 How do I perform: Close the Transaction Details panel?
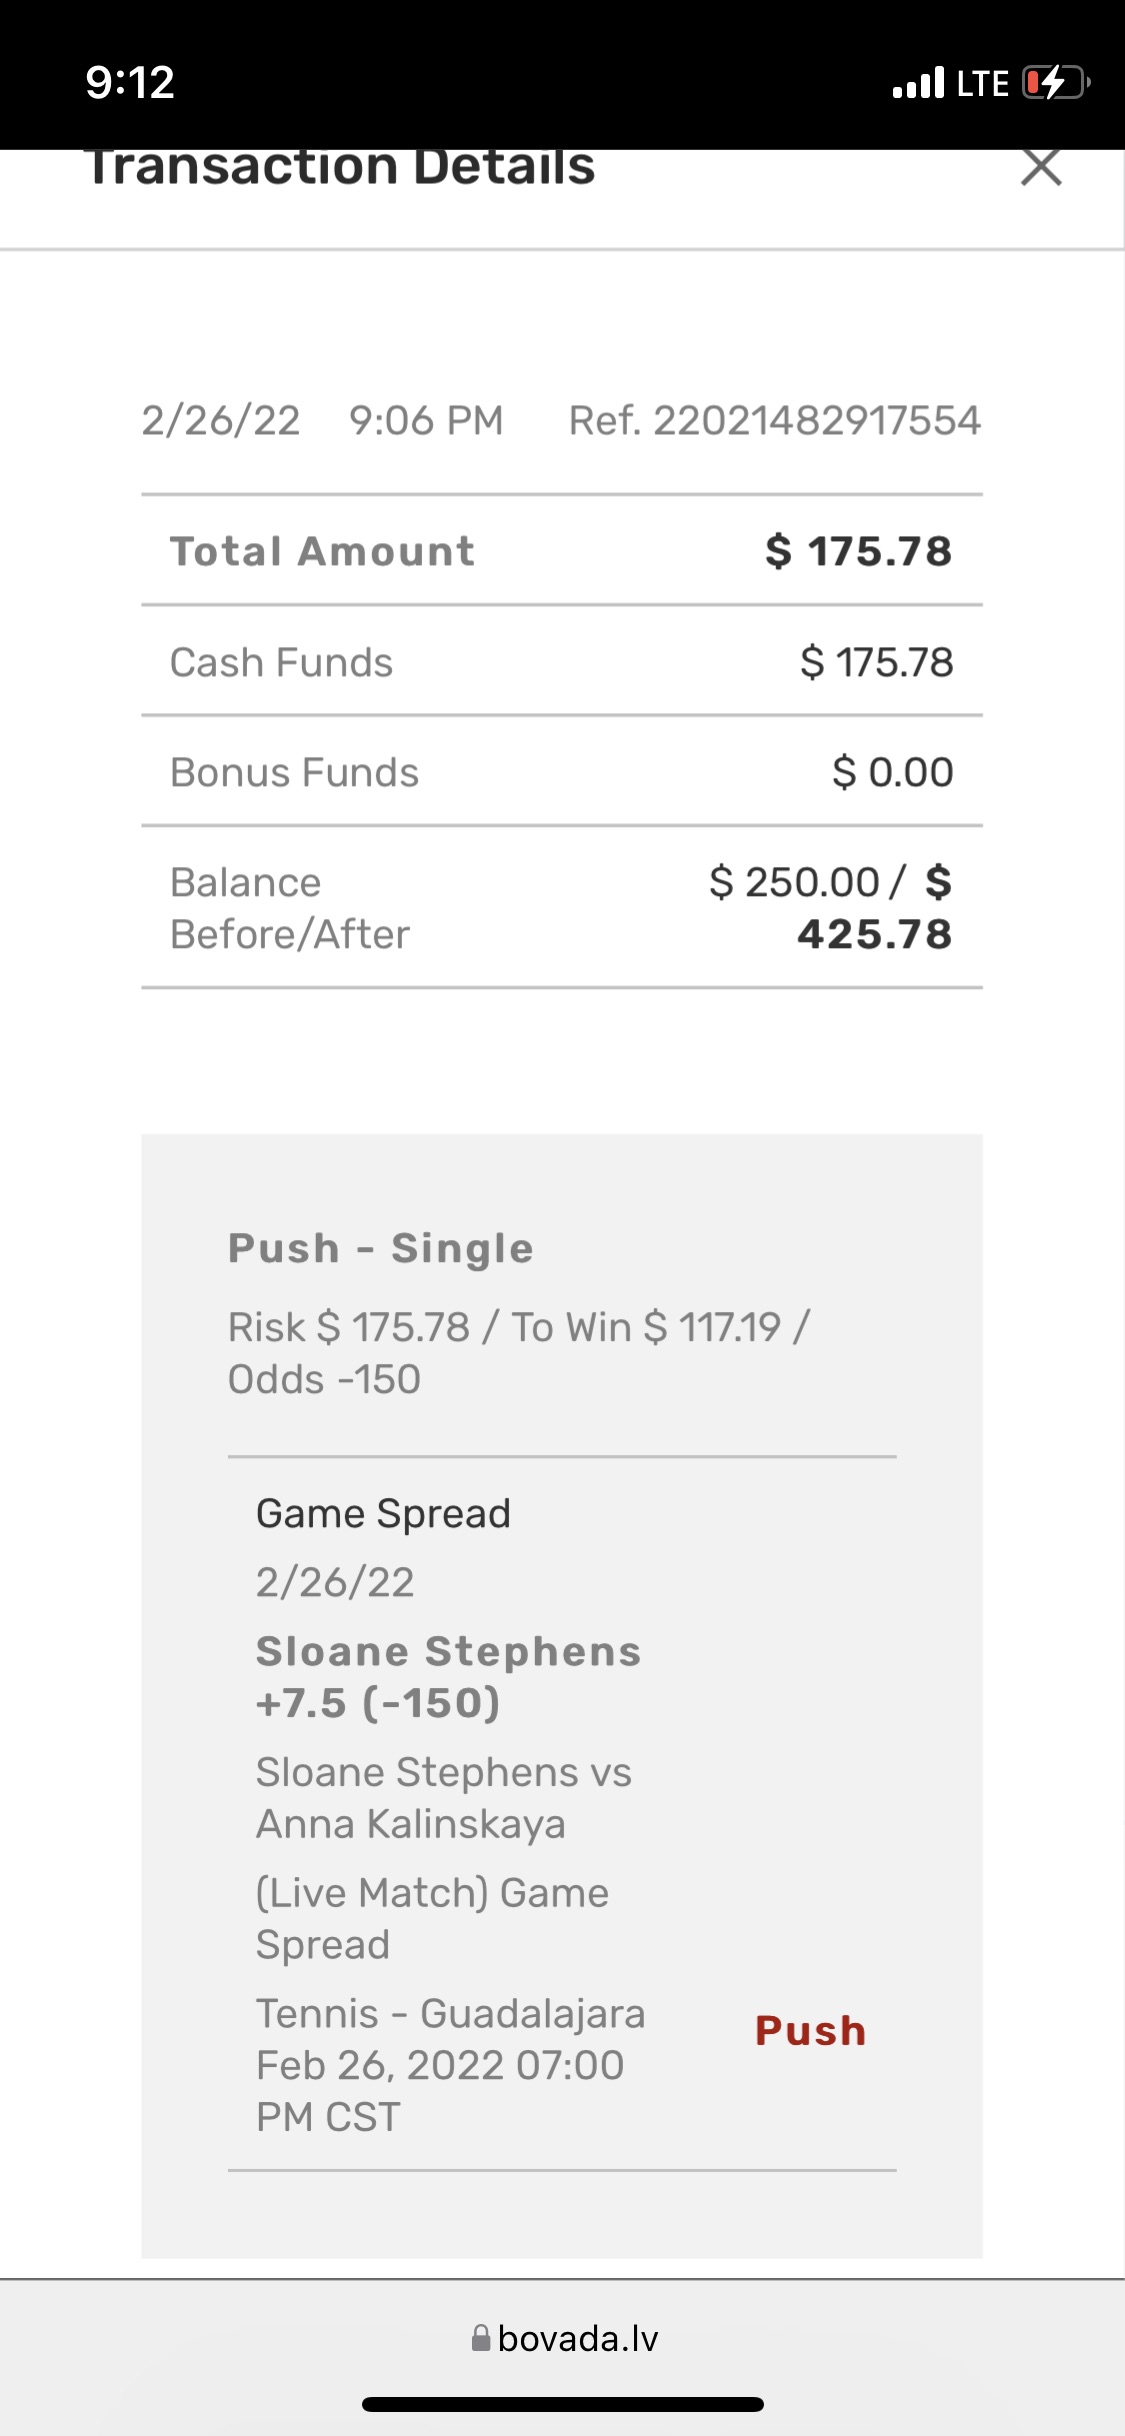pos(1041,167)
